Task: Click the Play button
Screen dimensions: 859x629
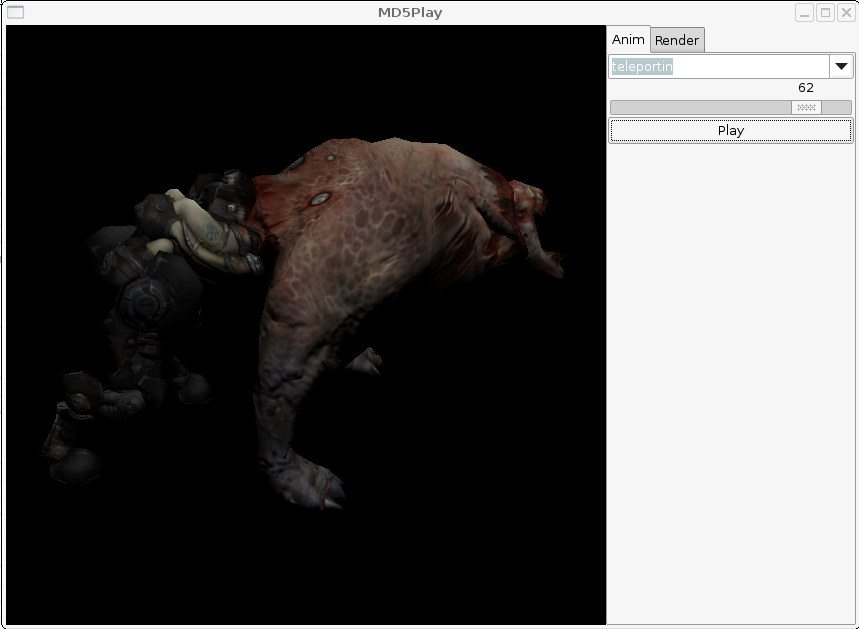Action: pyautogui.click(x=731, y=130)
